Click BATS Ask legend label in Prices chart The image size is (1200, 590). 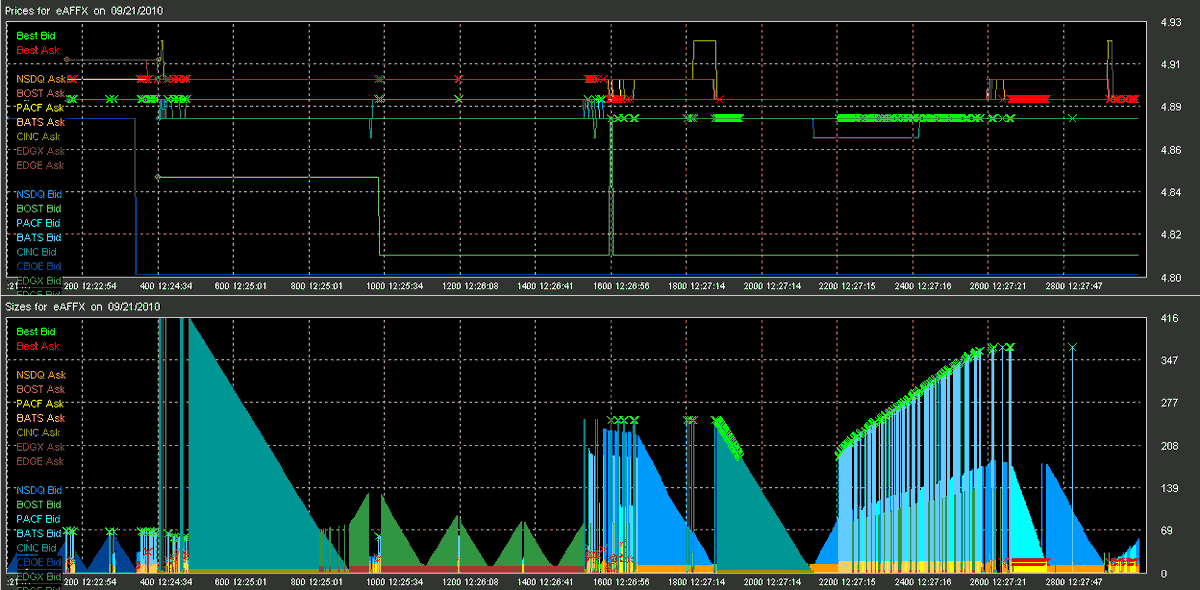point(40,122)
